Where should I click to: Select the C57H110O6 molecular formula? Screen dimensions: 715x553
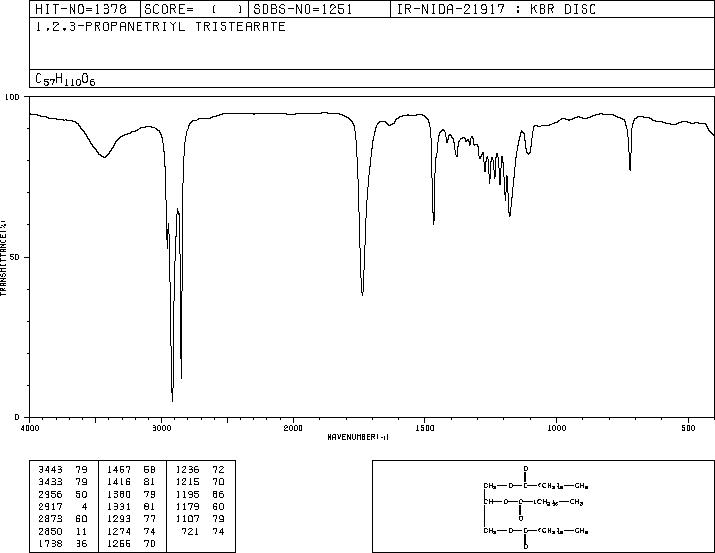[65, 79]
